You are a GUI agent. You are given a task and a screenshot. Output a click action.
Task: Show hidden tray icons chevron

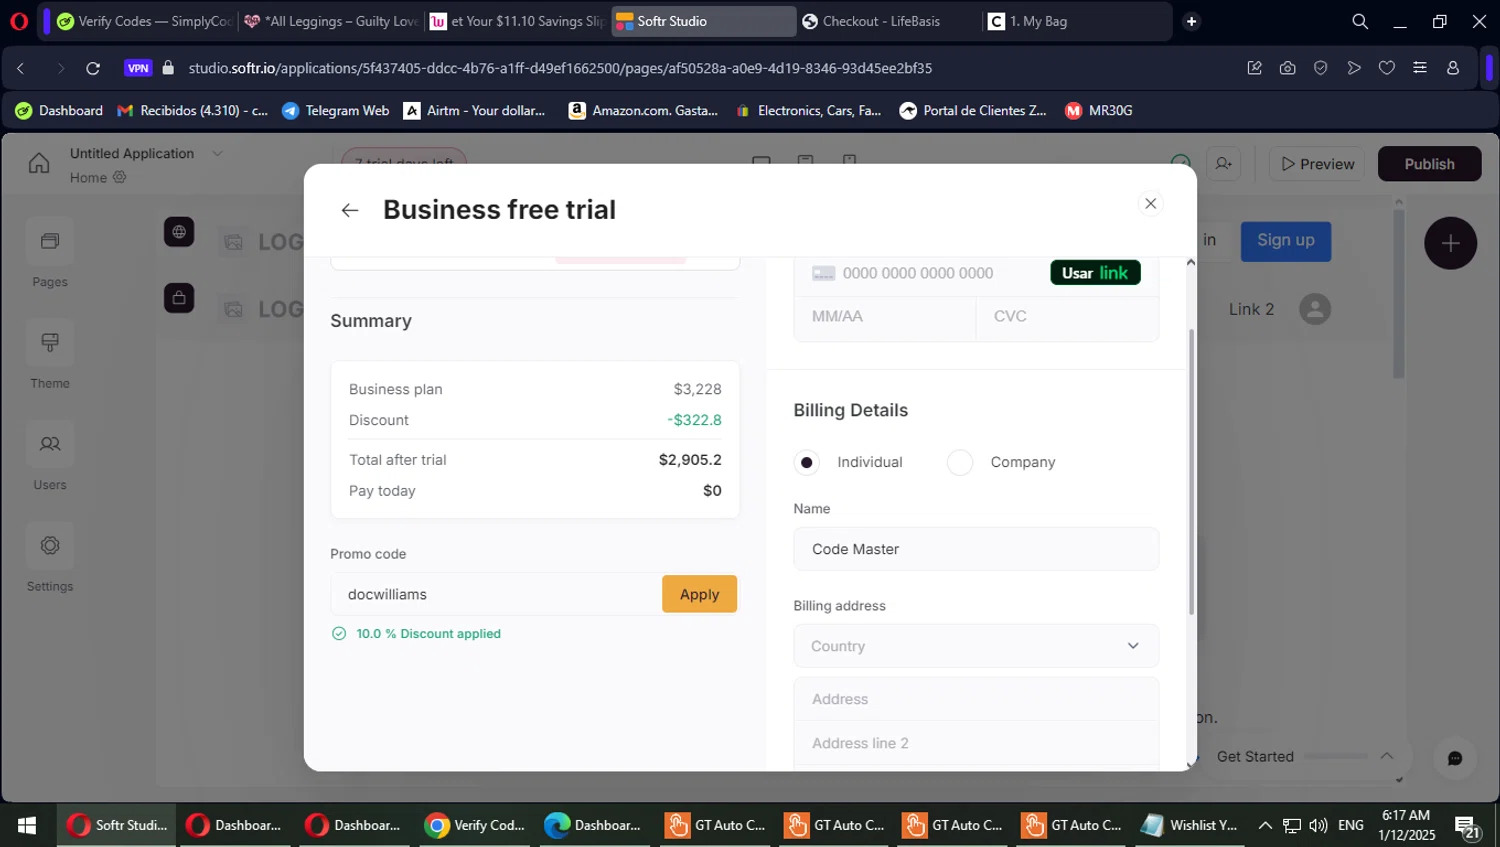click(x=1265, y=825)
